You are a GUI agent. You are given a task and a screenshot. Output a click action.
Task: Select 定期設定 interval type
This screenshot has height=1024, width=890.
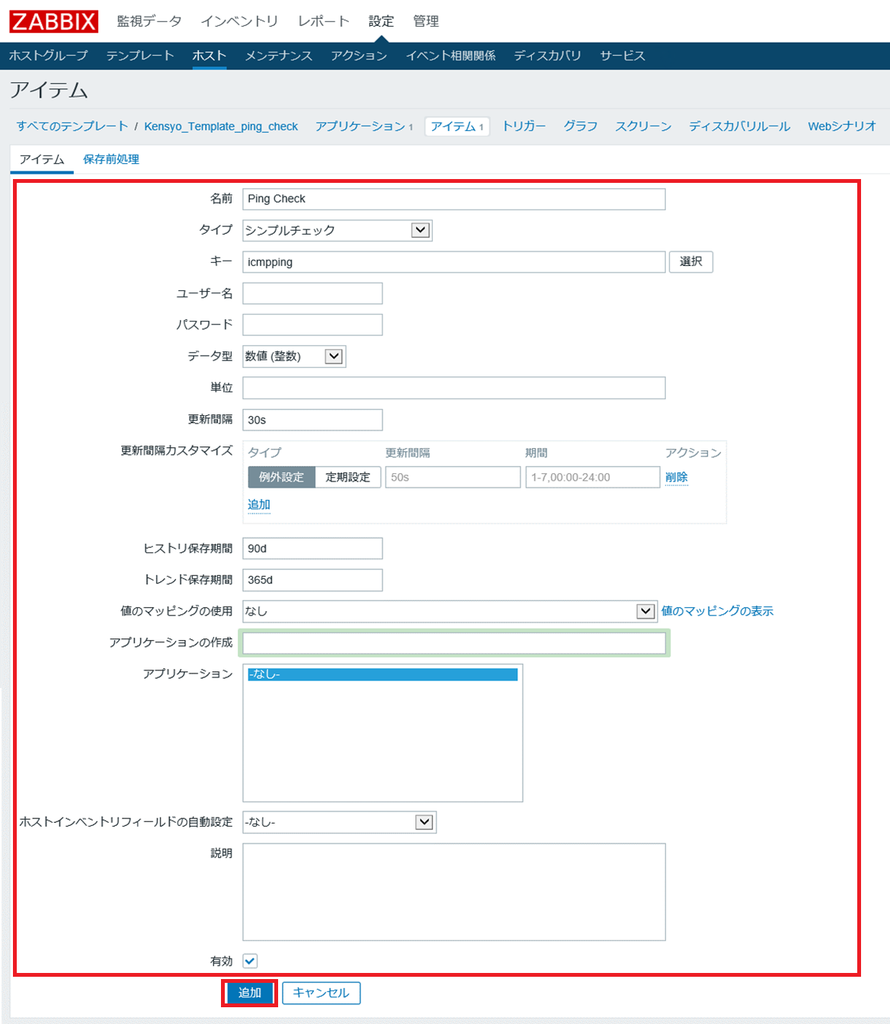347,477
